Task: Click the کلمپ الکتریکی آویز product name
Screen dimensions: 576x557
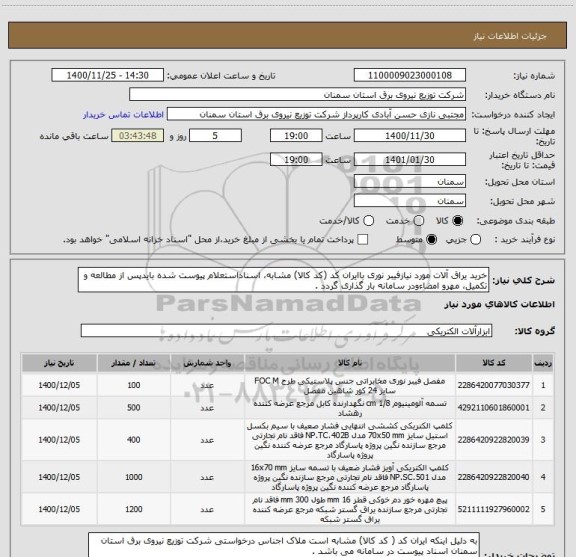Action: (x=350, y=477)
